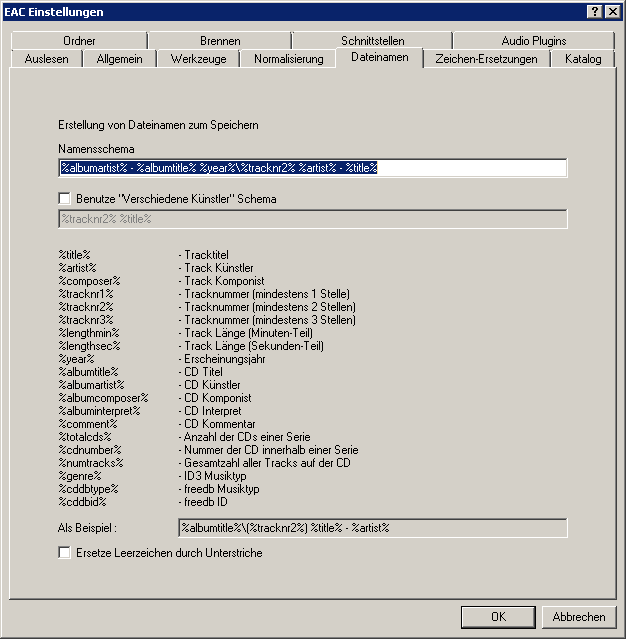
Task: Select the Dateinamen tab
Action: (379, 58)
